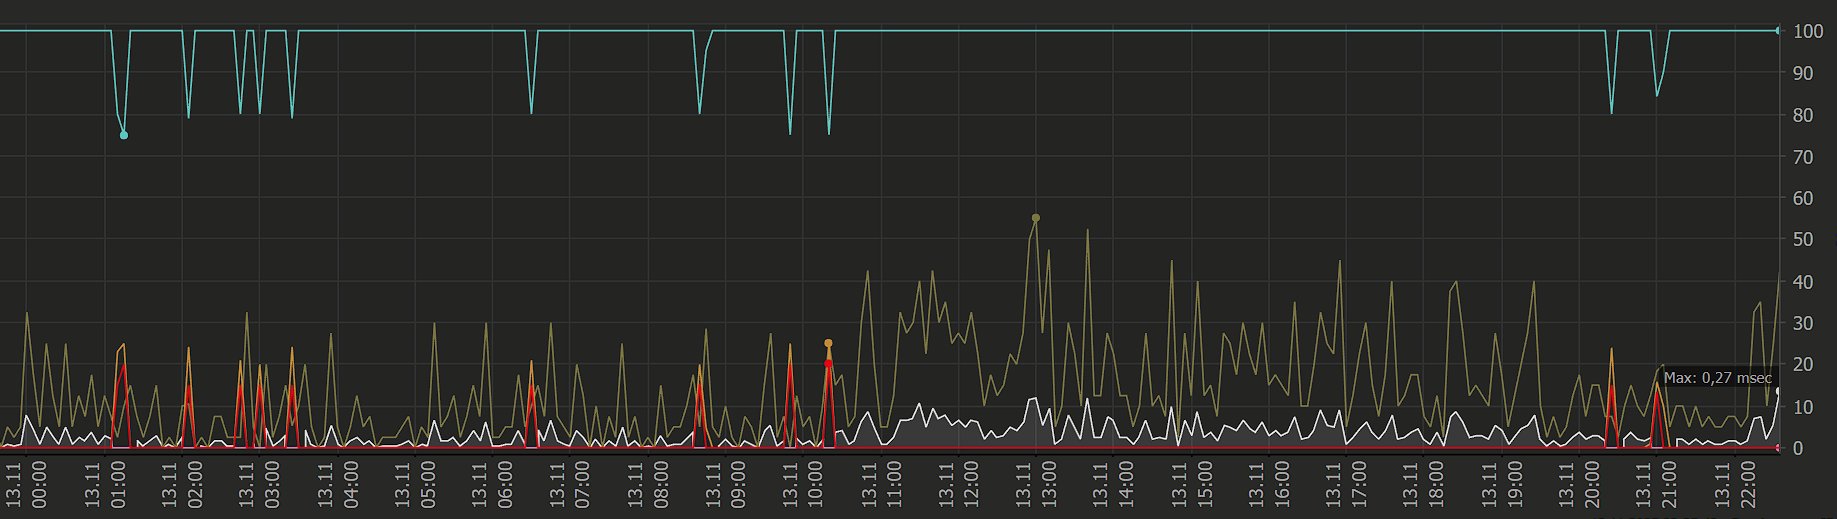Viewport: 1837px width, 519px height.
Task: Click the olive peak marker near 13:00
Action: coord(1036,218)
